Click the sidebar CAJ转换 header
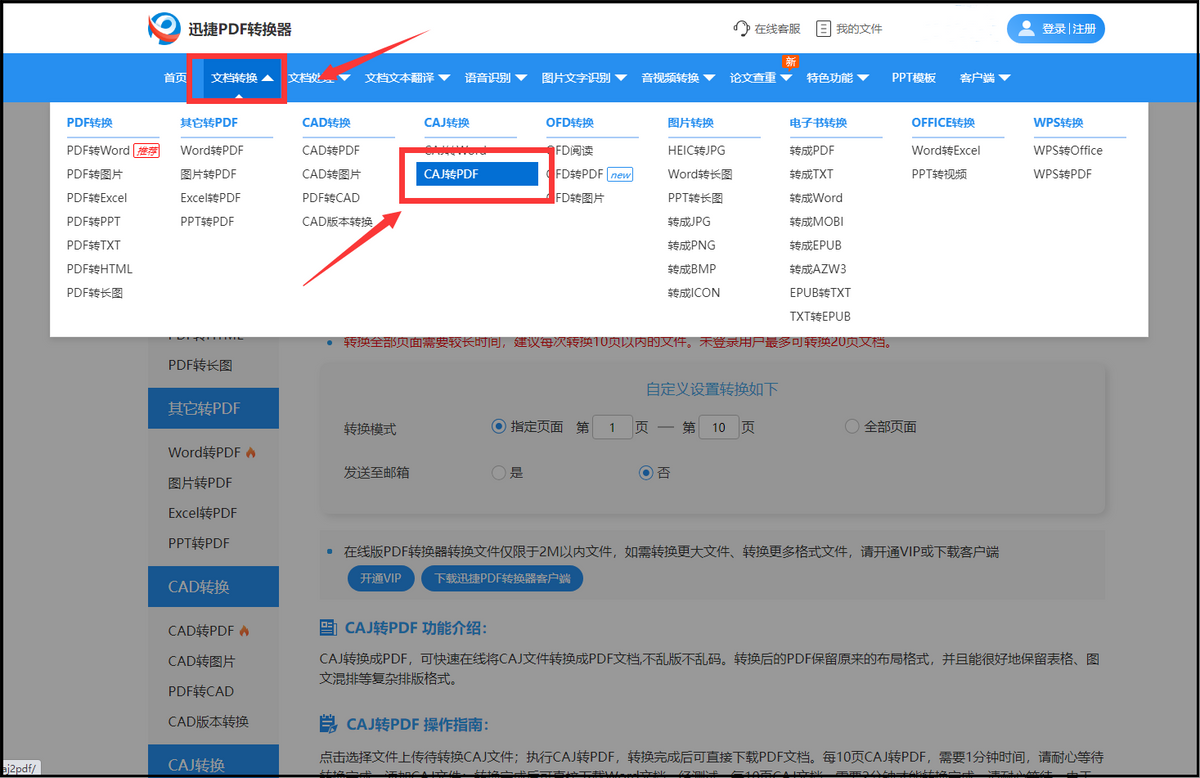 point(213,762)
